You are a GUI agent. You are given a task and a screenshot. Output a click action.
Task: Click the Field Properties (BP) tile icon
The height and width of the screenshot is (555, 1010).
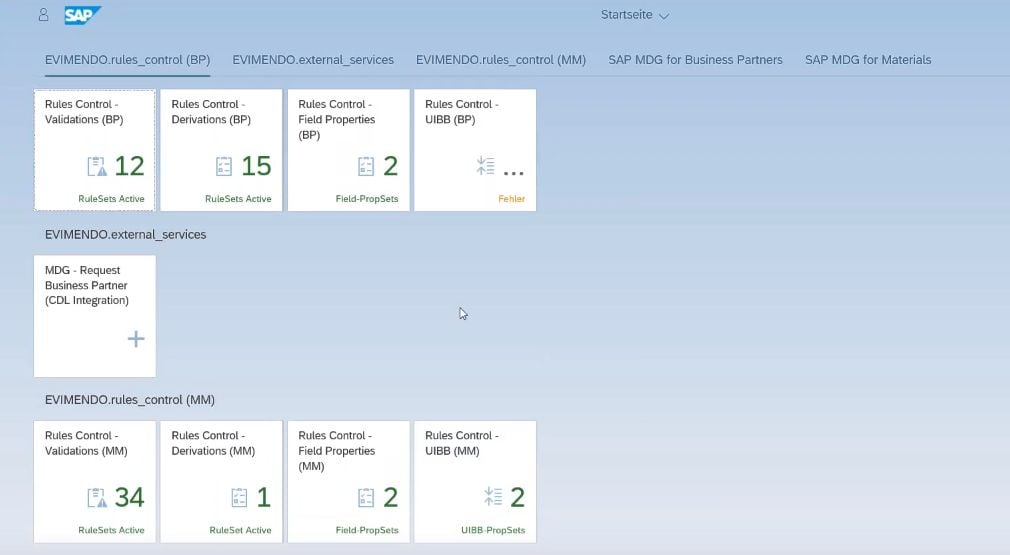click(x=366, y=166)
